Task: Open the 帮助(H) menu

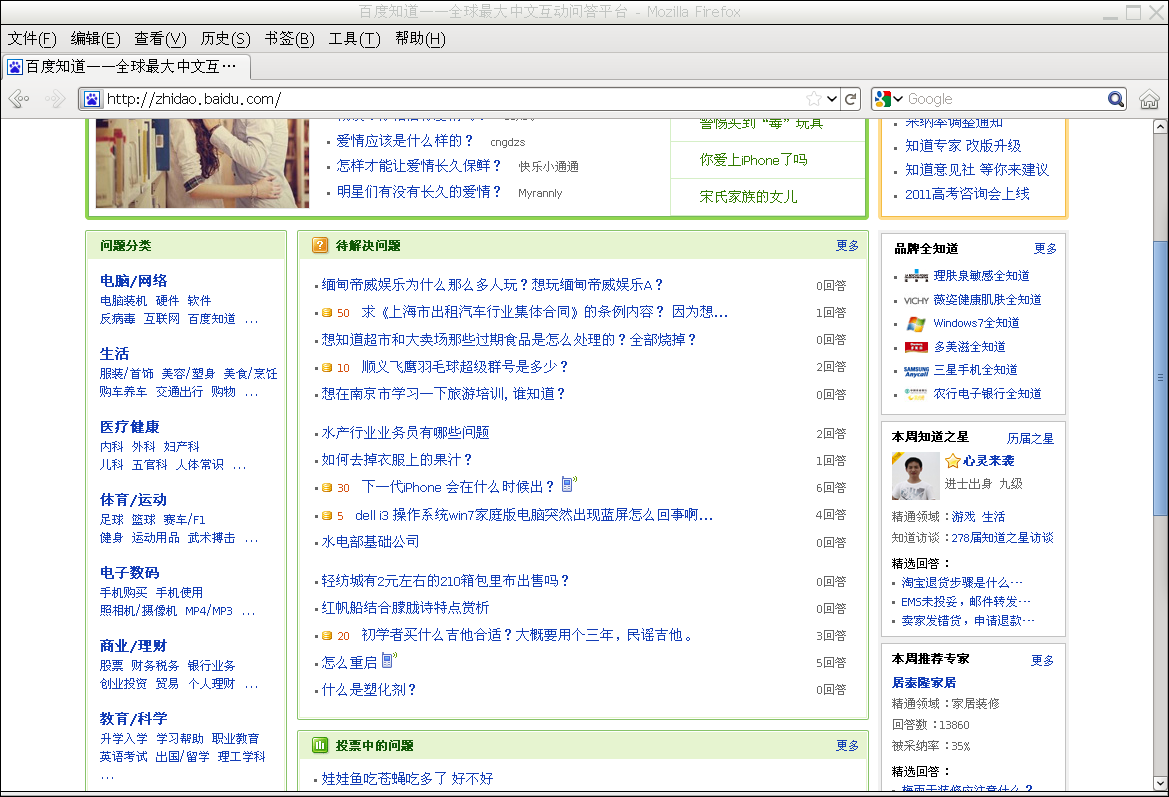Action: click(x=420, y=39)
